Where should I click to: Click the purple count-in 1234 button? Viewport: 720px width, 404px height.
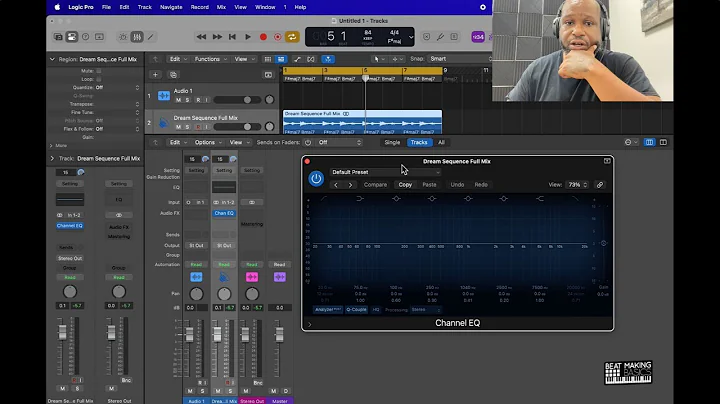tap(478, 37)
